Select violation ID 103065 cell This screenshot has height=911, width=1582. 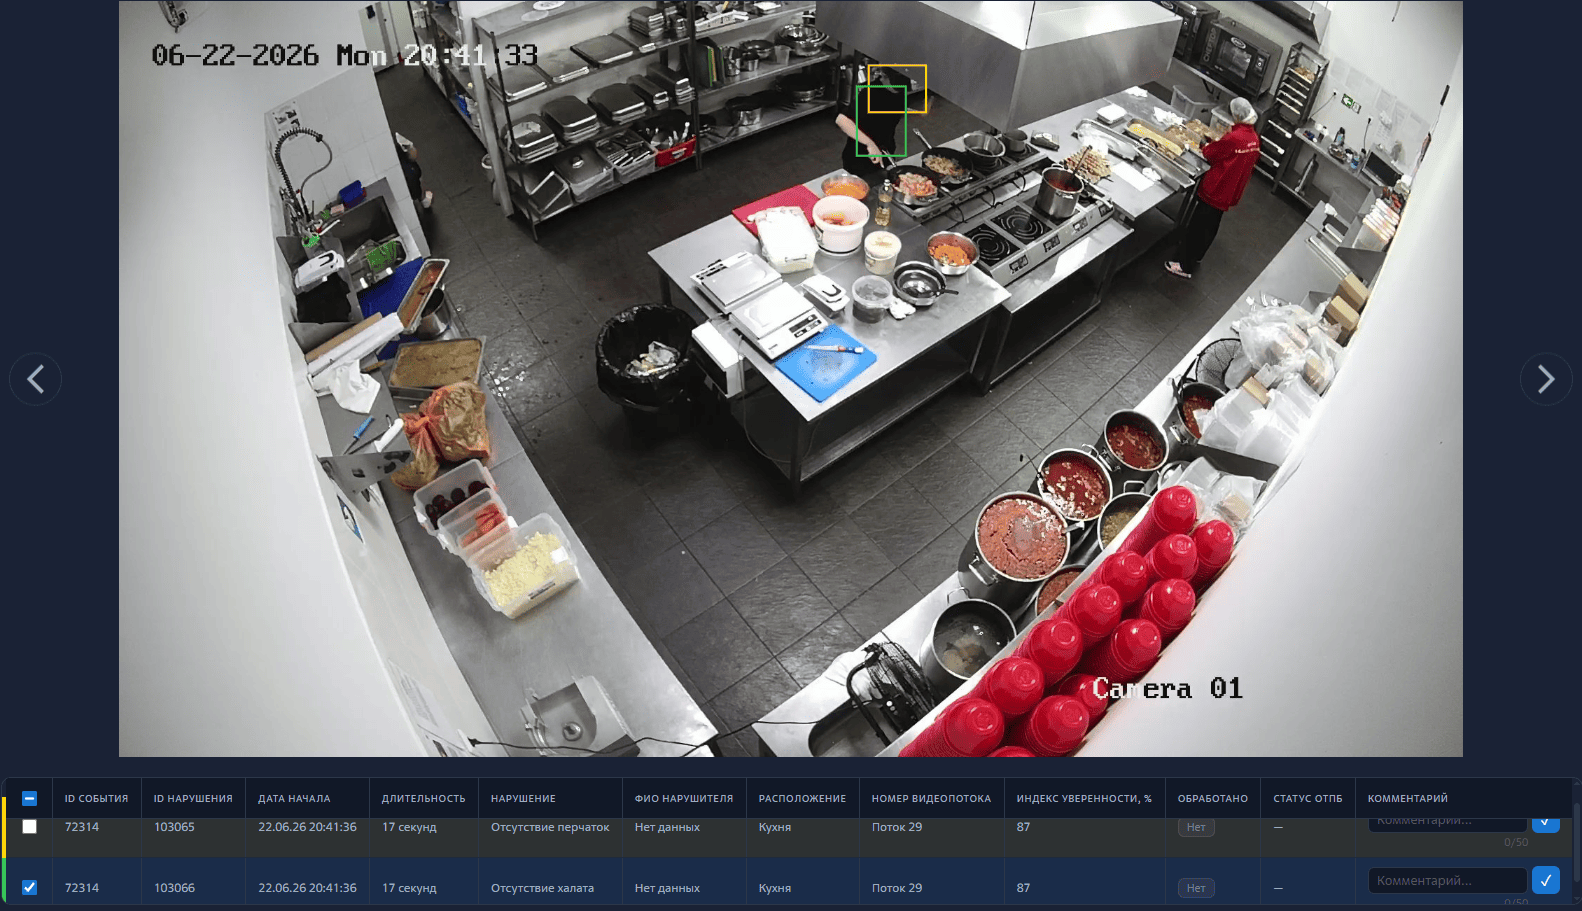tap(174, 827)
